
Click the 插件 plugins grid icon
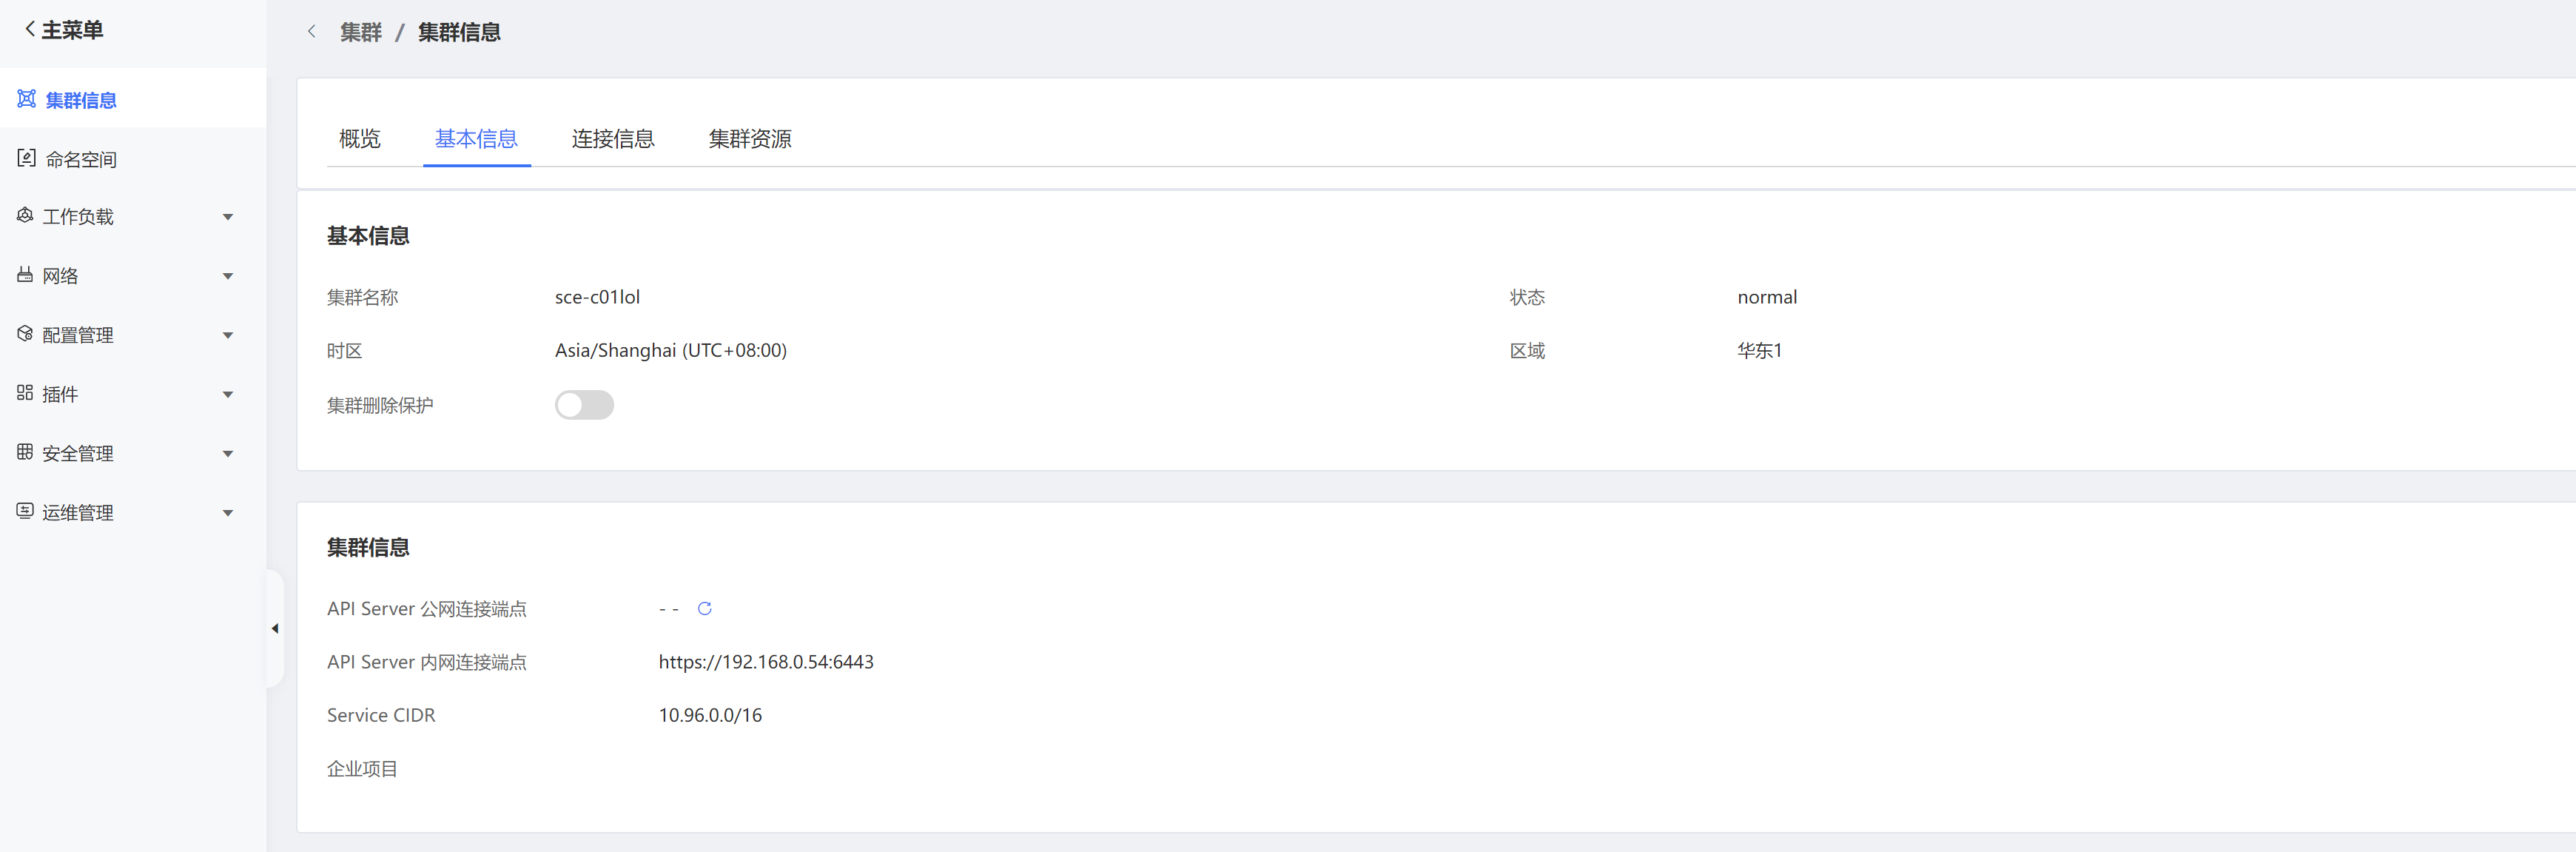25,392
